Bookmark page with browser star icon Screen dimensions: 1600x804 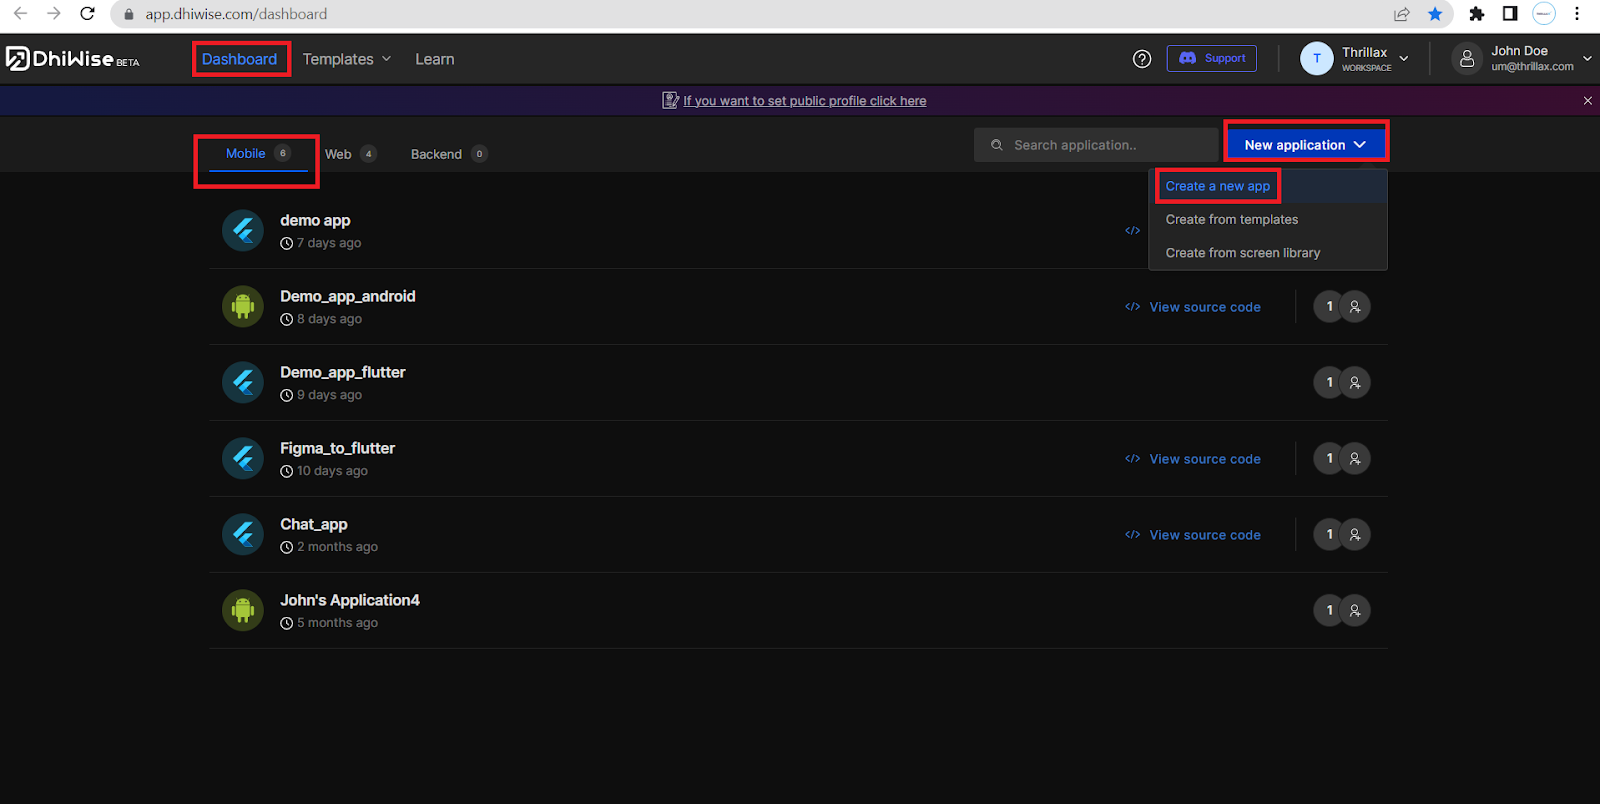pos(1435,14)
